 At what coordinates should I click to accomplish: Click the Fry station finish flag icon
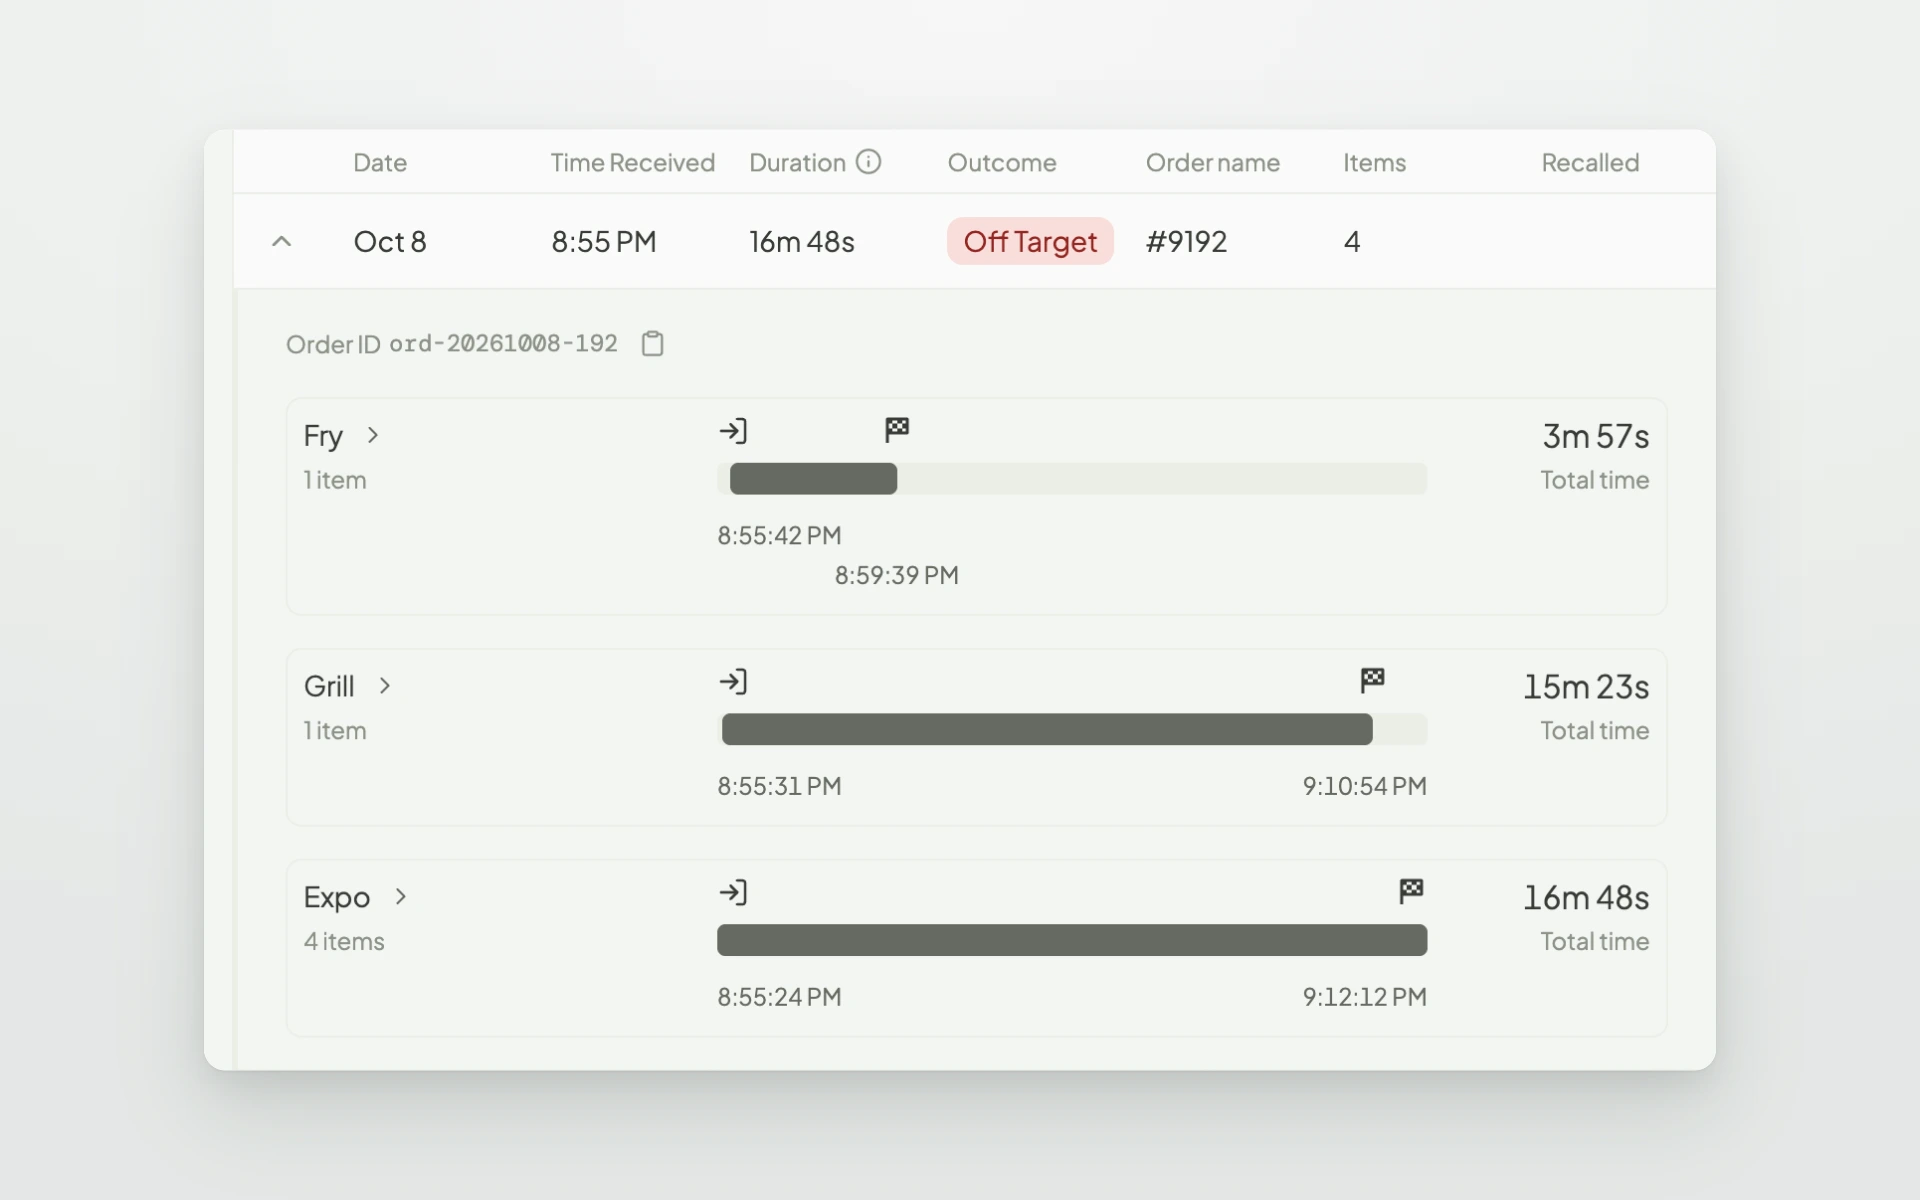pyautogui.click(x=897, y=429)
